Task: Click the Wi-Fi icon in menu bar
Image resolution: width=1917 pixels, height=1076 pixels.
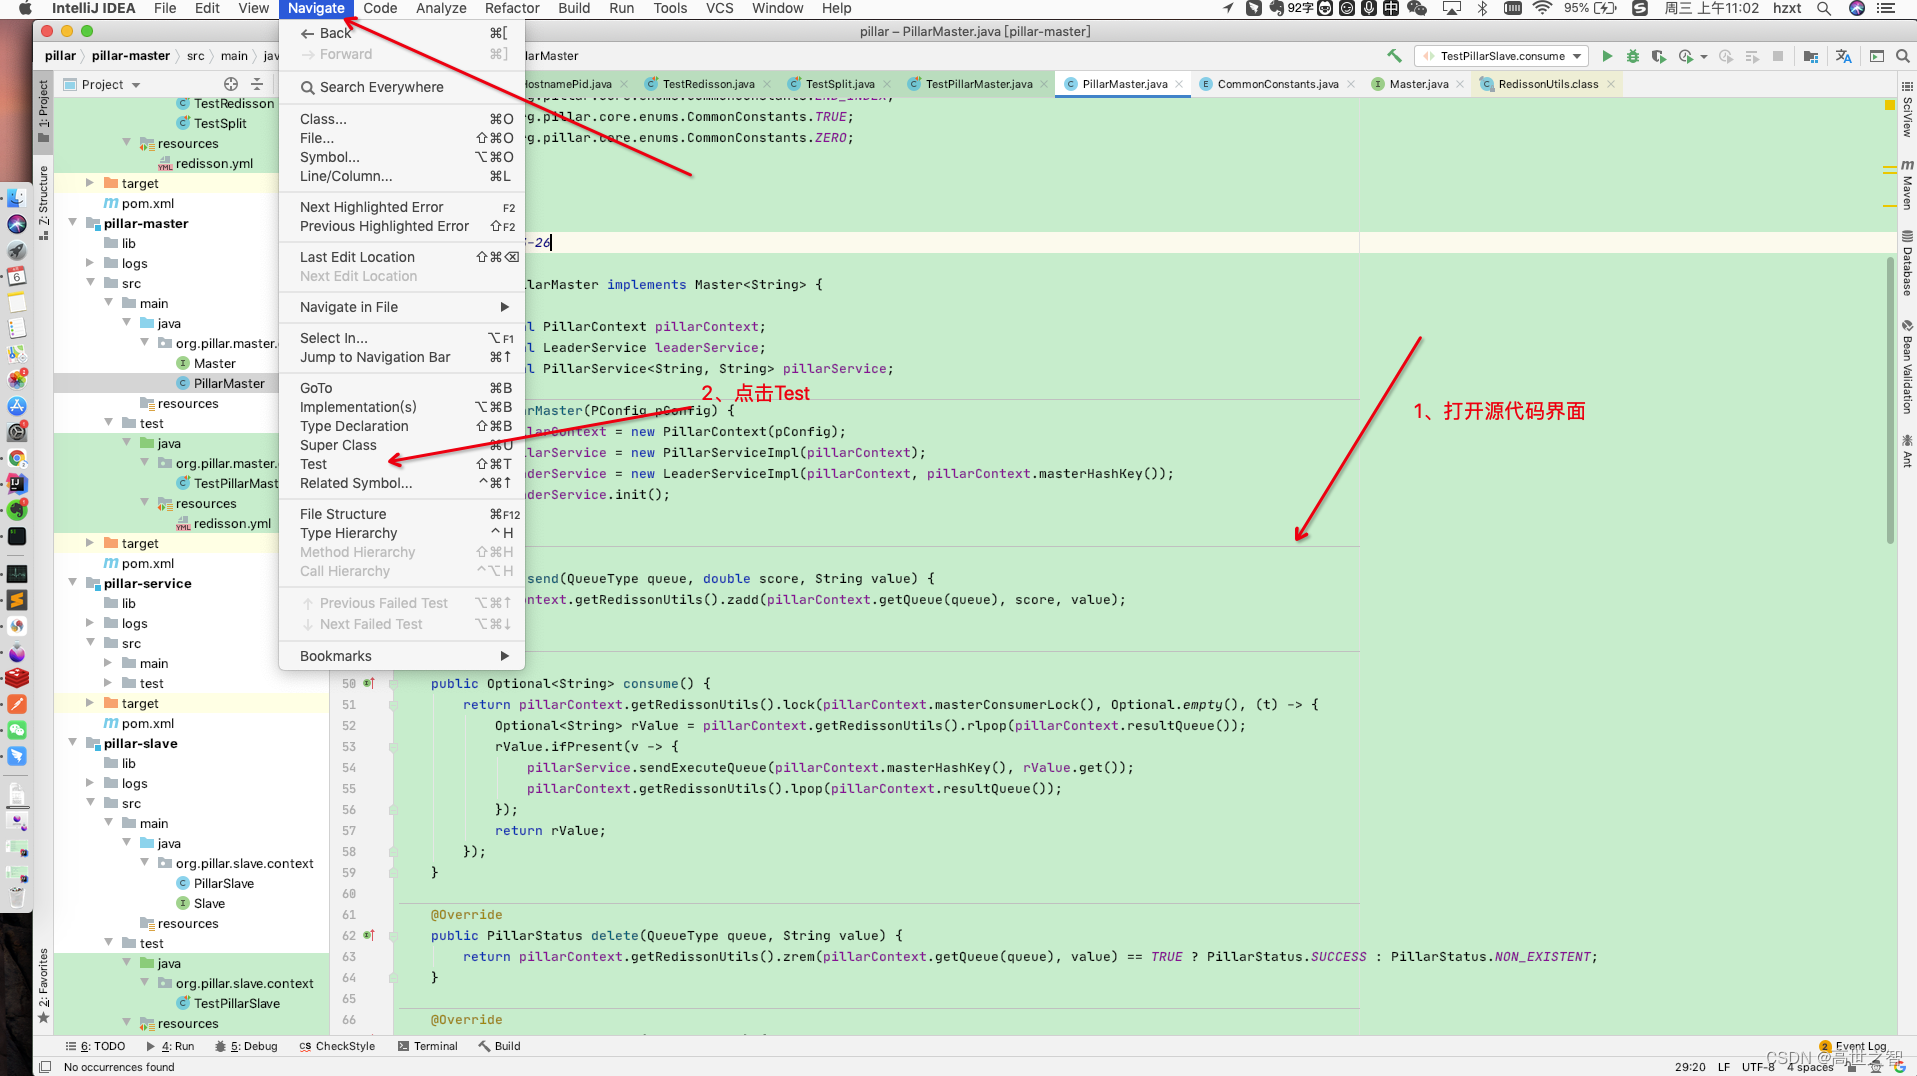Action: [x=1542, y=8]
